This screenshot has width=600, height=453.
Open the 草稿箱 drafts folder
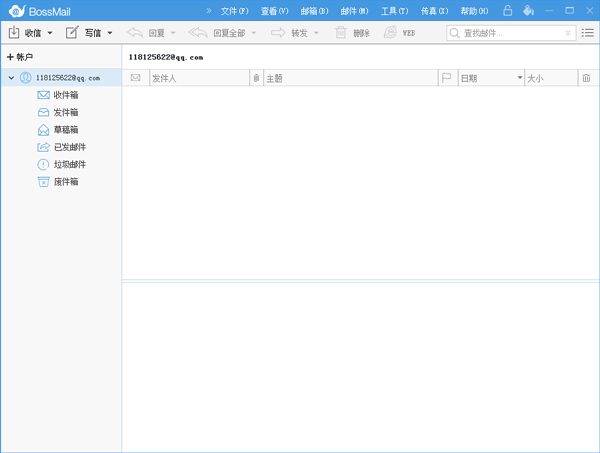tap(65, 130)
